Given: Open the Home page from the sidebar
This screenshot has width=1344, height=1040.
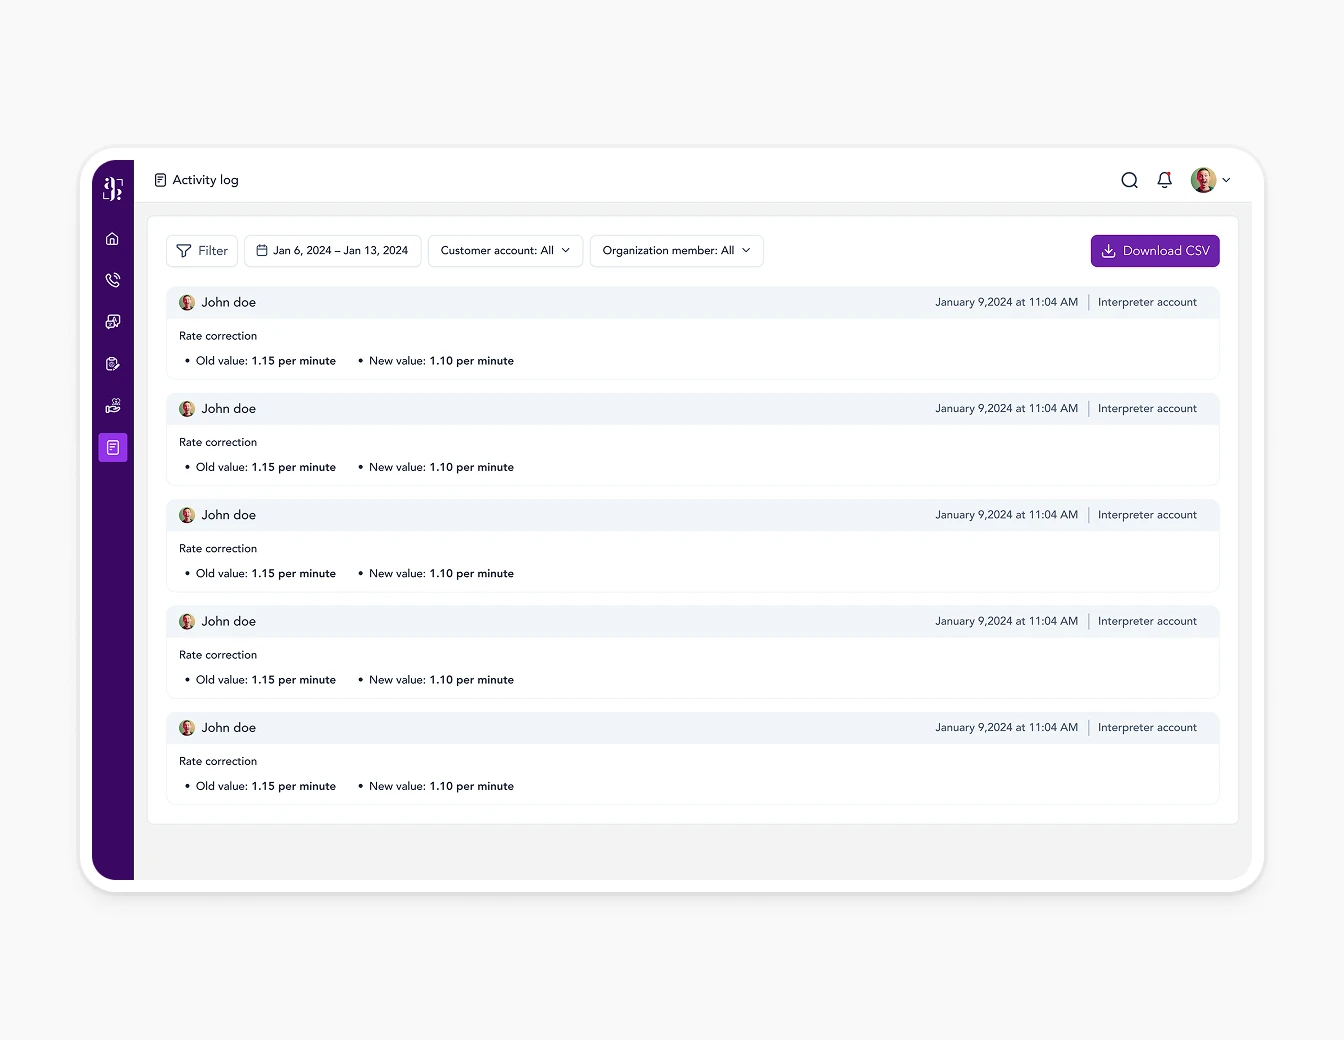Looking at the screenshot, I should click(x=112, y=238).
